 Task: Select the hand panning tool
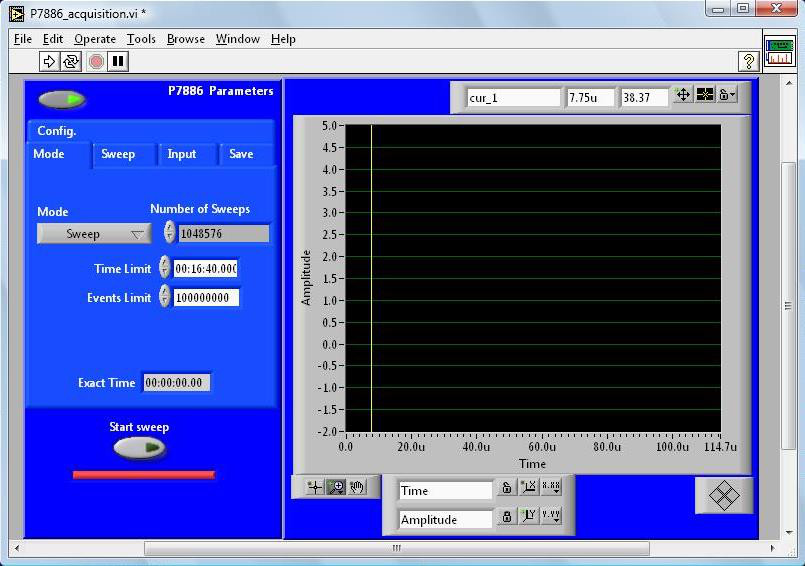pyautogui.click(x=357, y=487)
